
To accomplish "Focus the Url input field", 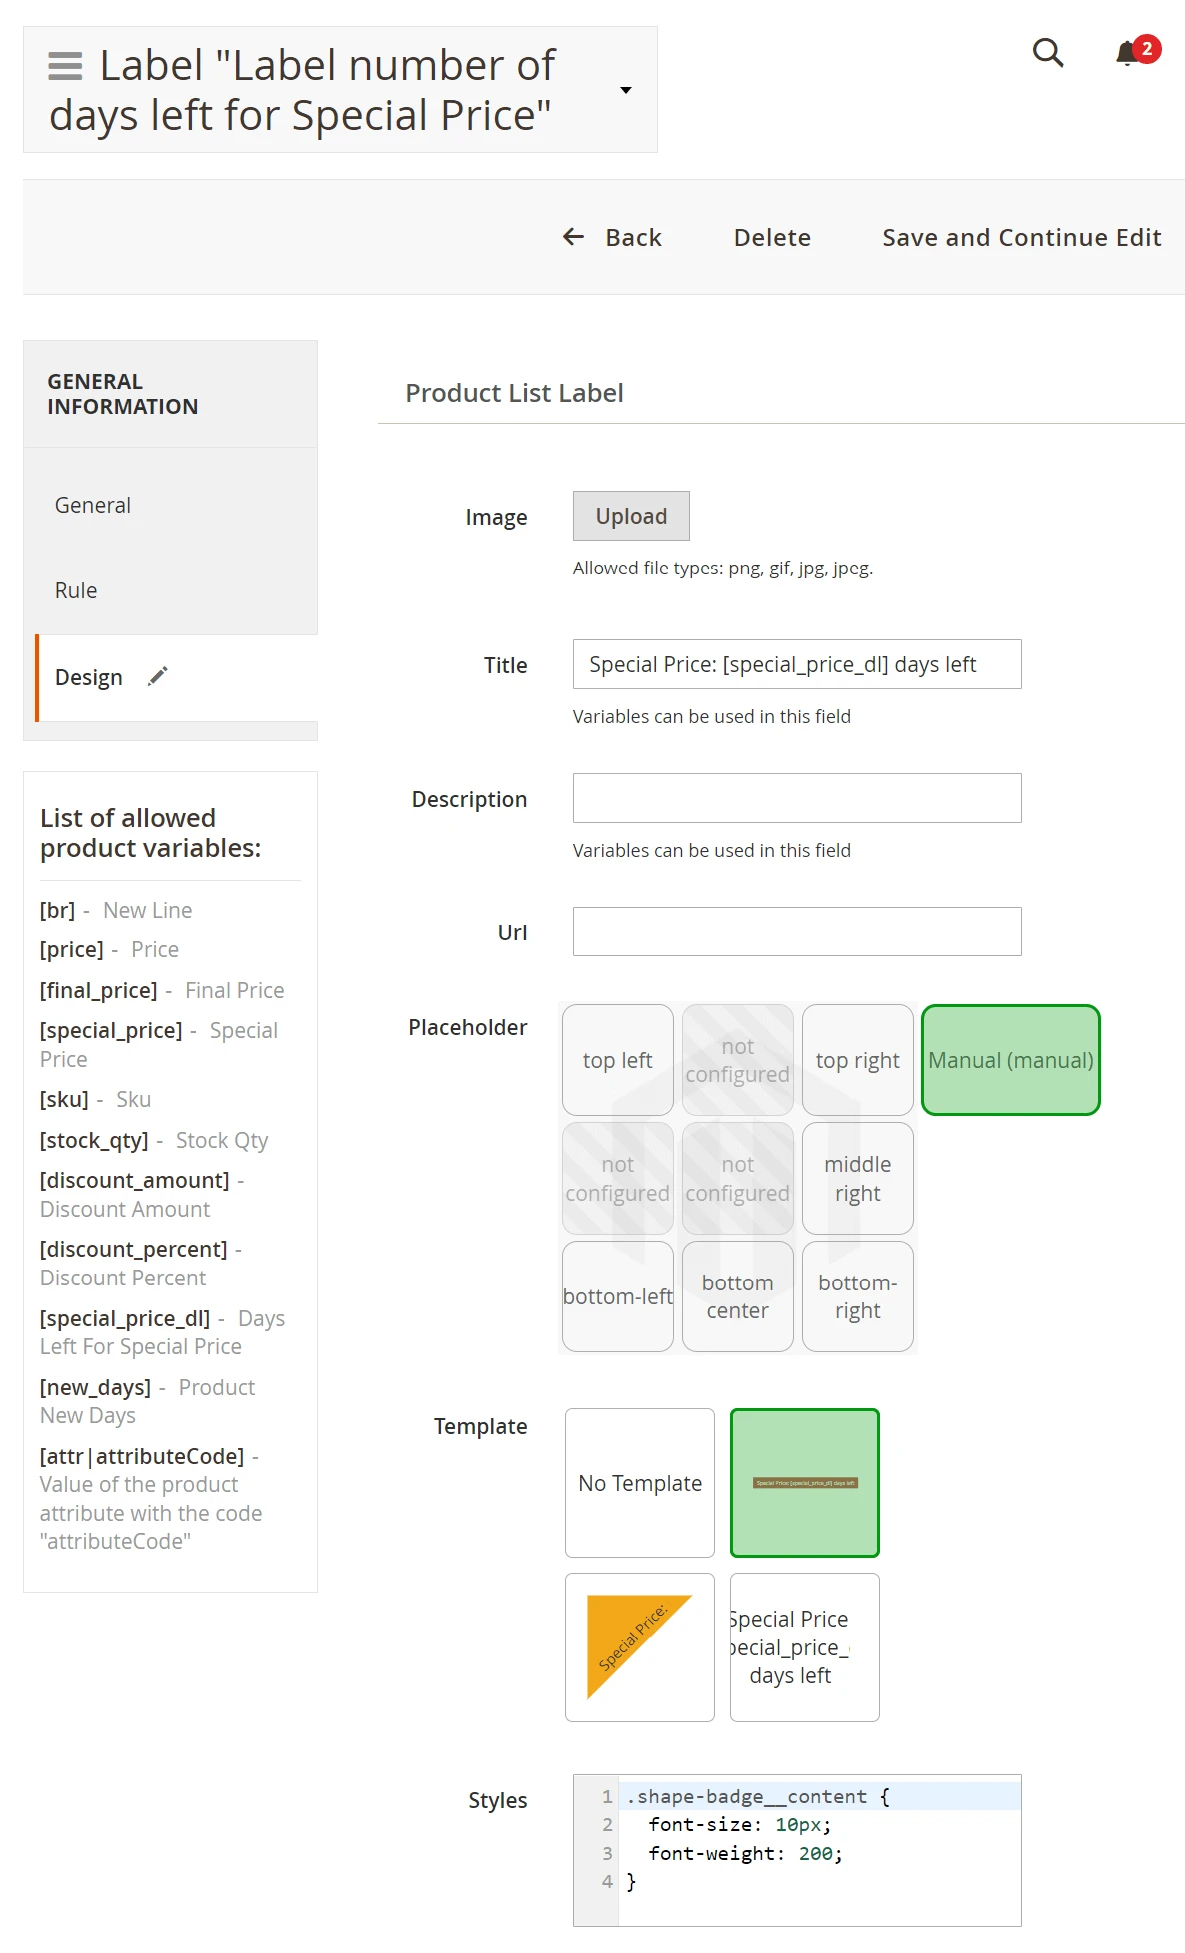I will click(796, 931).
